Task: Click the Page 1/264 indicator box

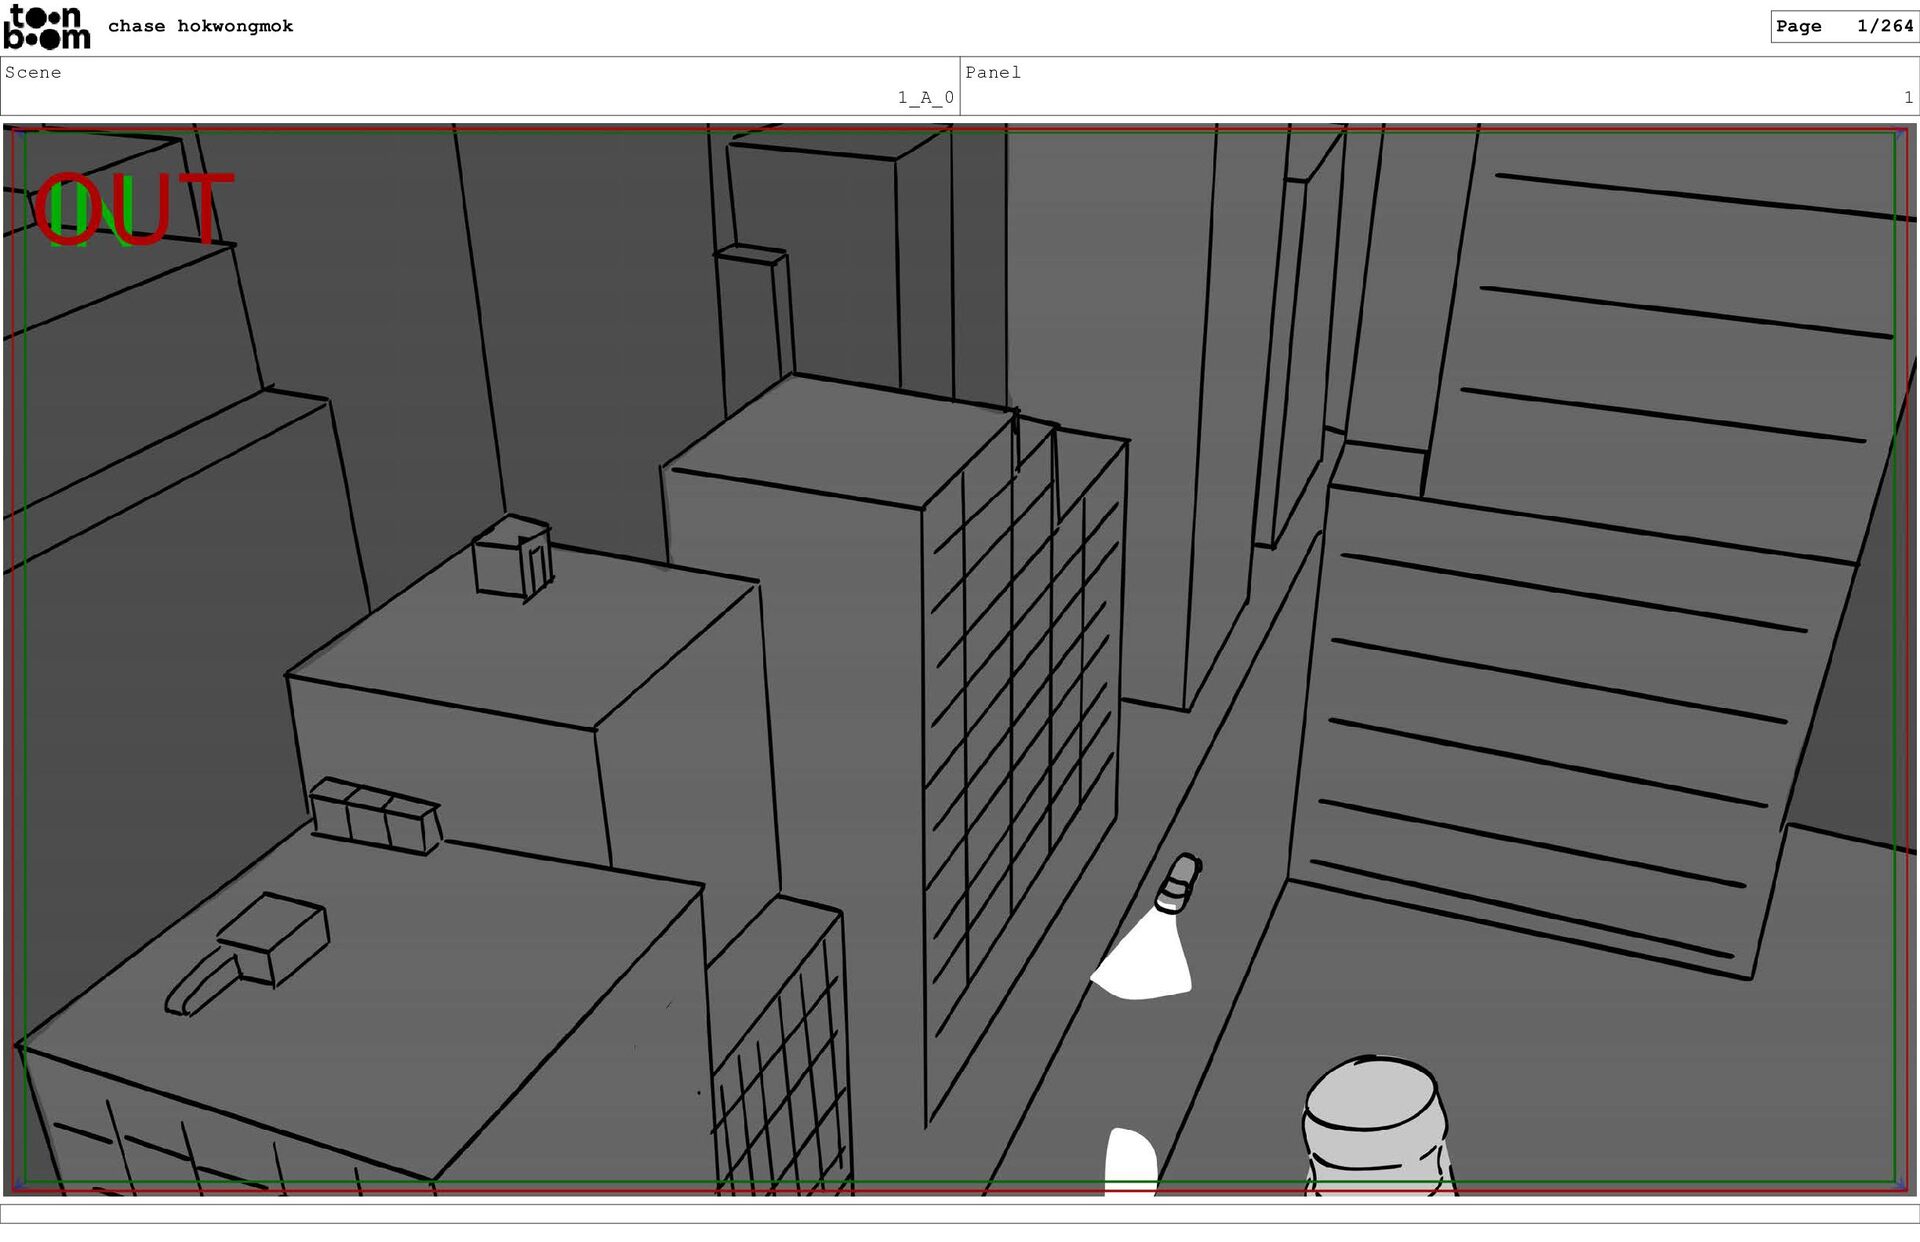Action: point(1843,26)
